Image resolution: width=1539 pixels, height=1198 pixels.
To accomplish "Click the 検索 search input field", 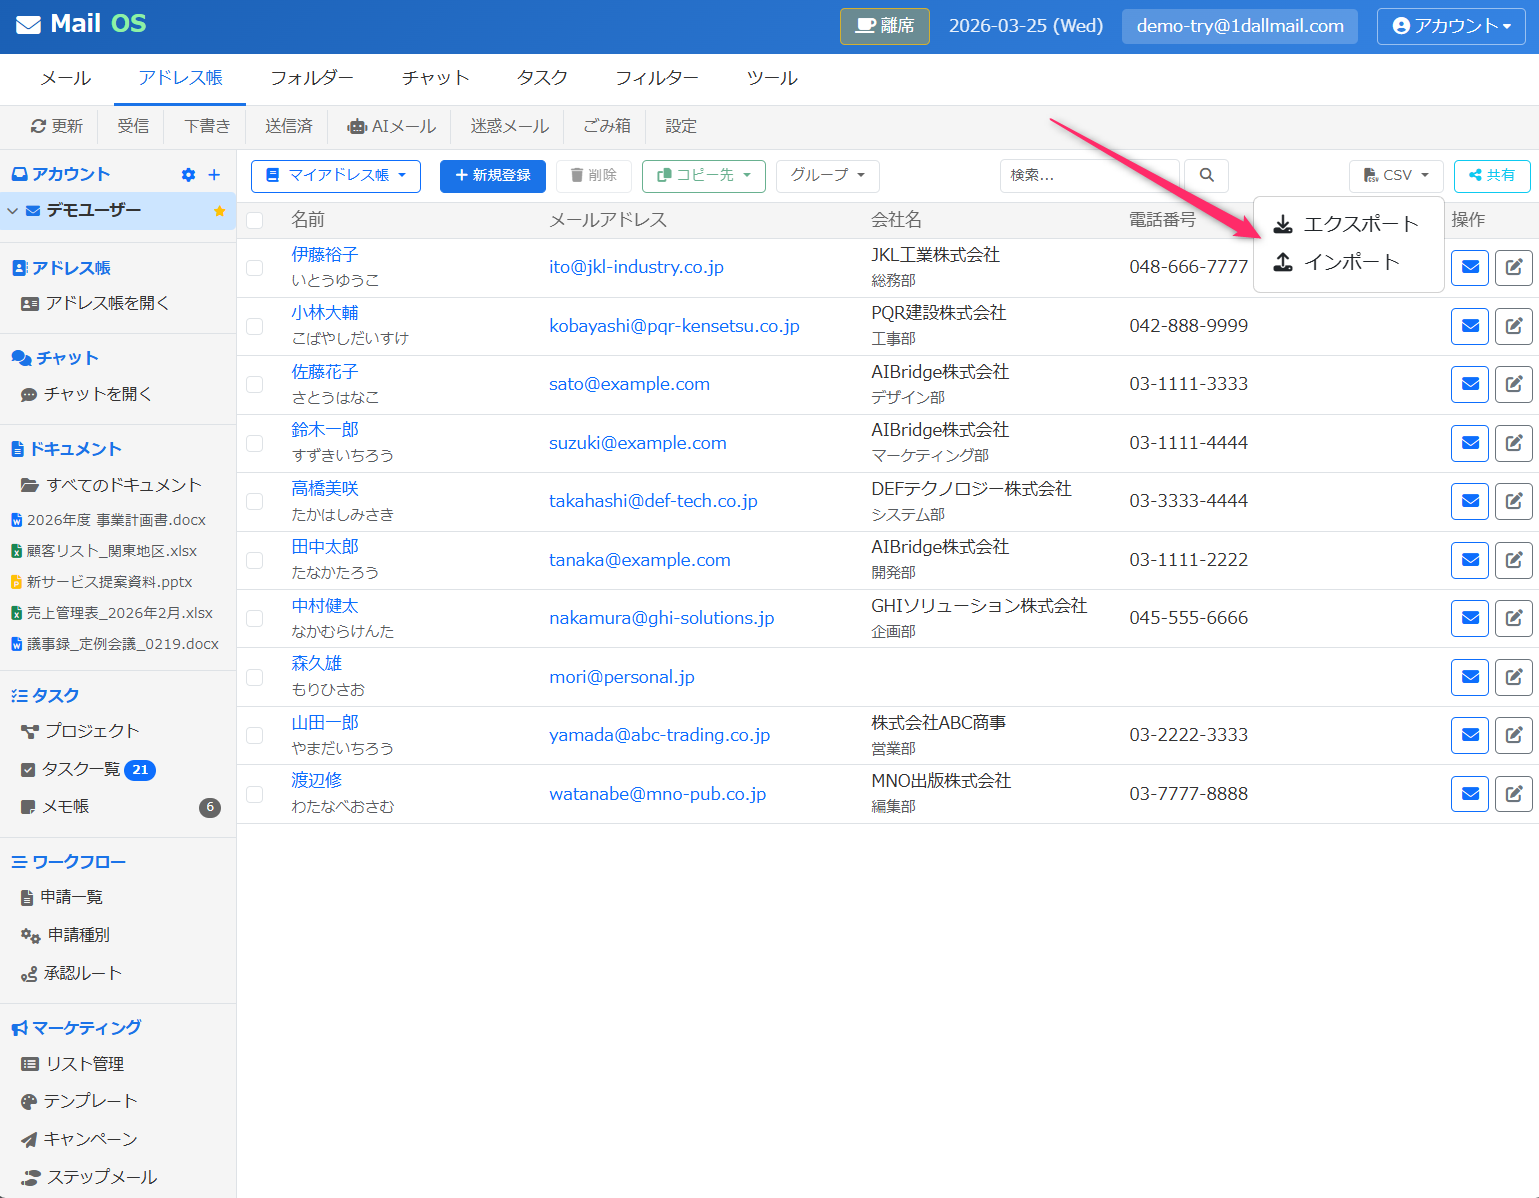I will pos(1090,176).
